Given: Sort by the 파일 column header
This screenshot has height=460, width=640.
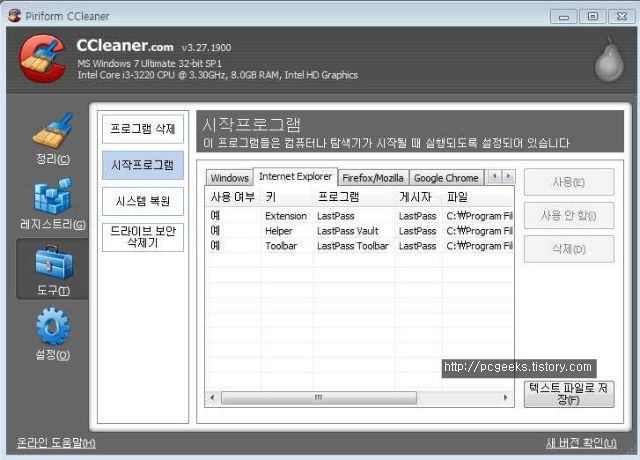Looking at the screenshot, I should (478, 197).
